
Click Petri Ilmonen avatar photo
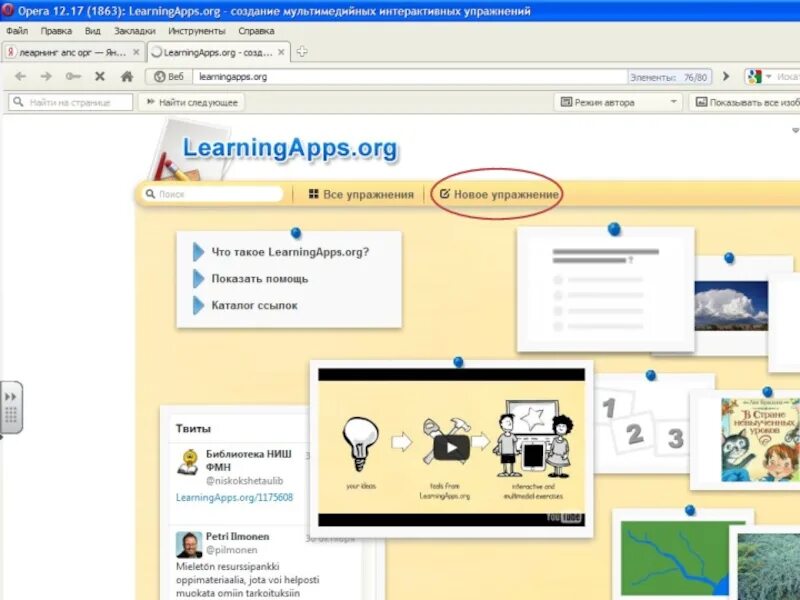(x=189, y=545)
